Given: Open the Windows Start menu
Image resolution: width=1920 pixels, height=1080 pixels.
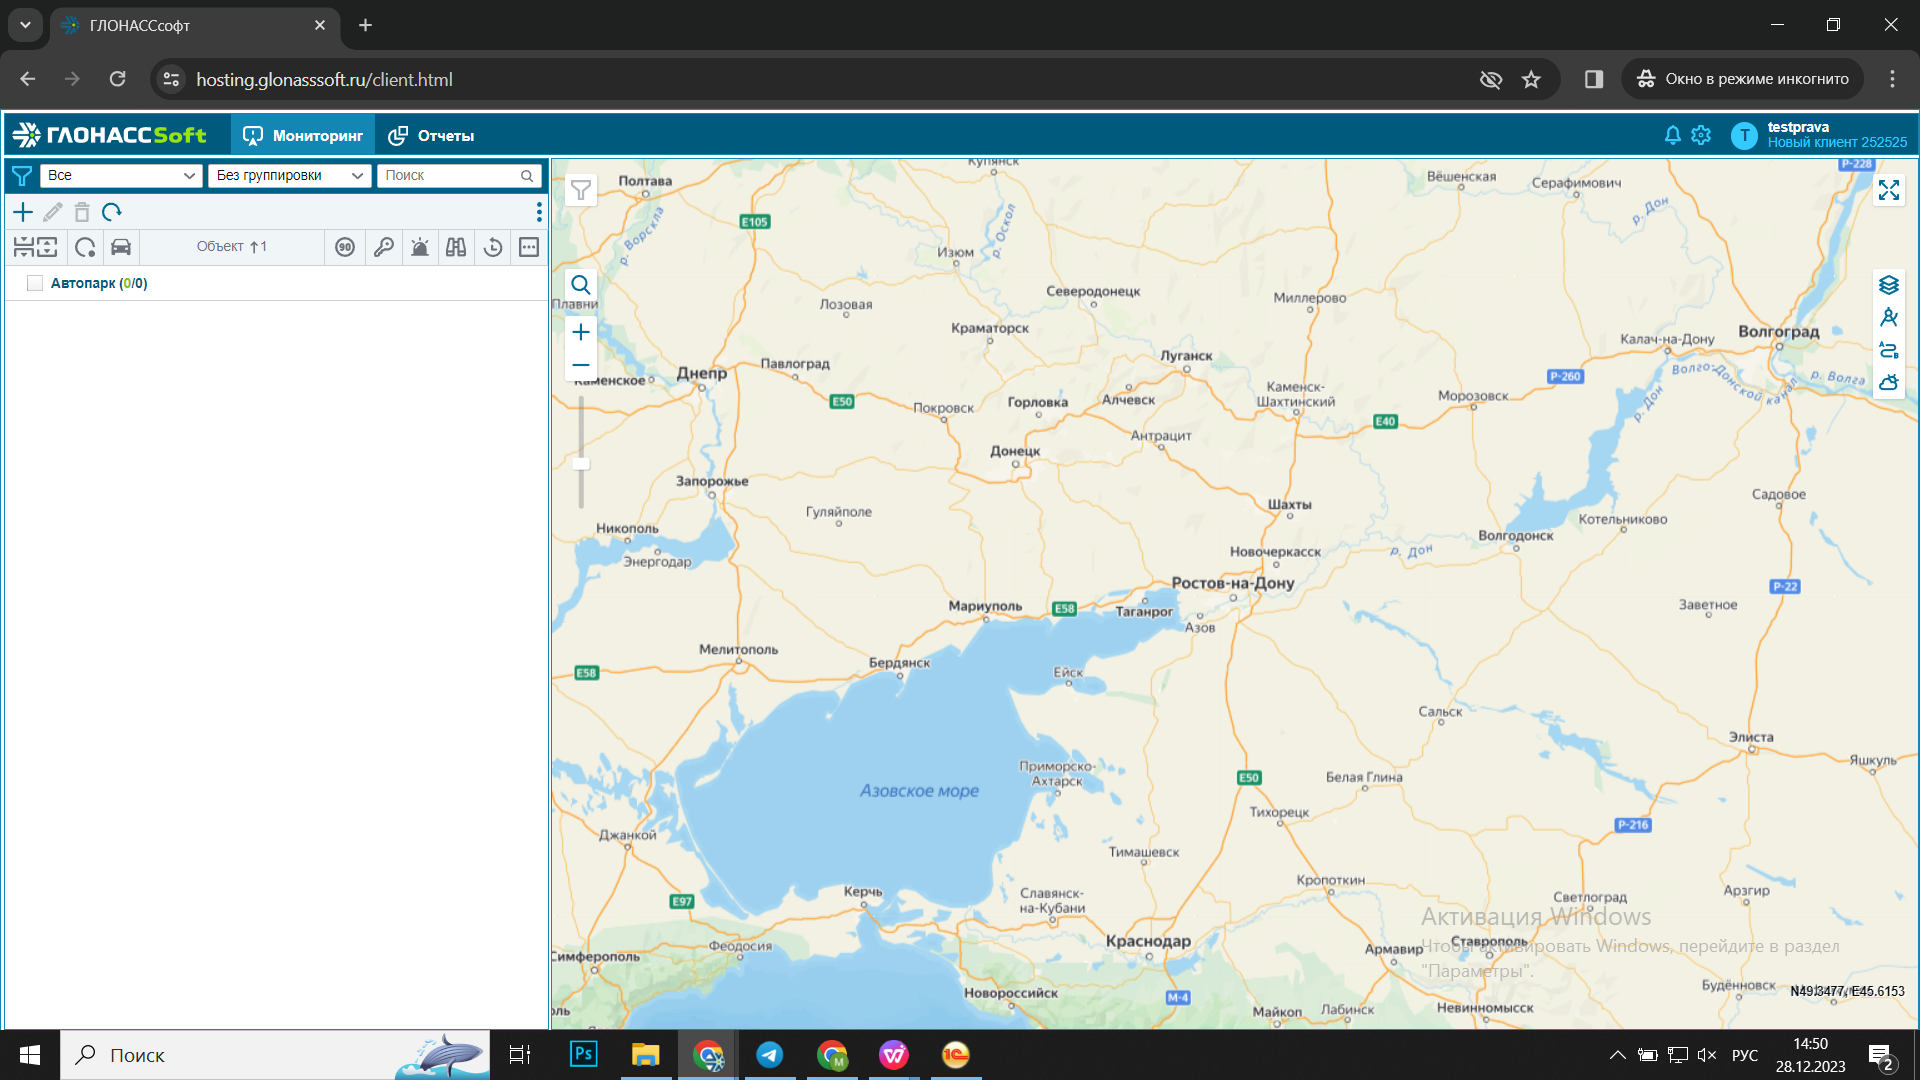Looking at the screenshot, I should click(x=30, y=1055).
